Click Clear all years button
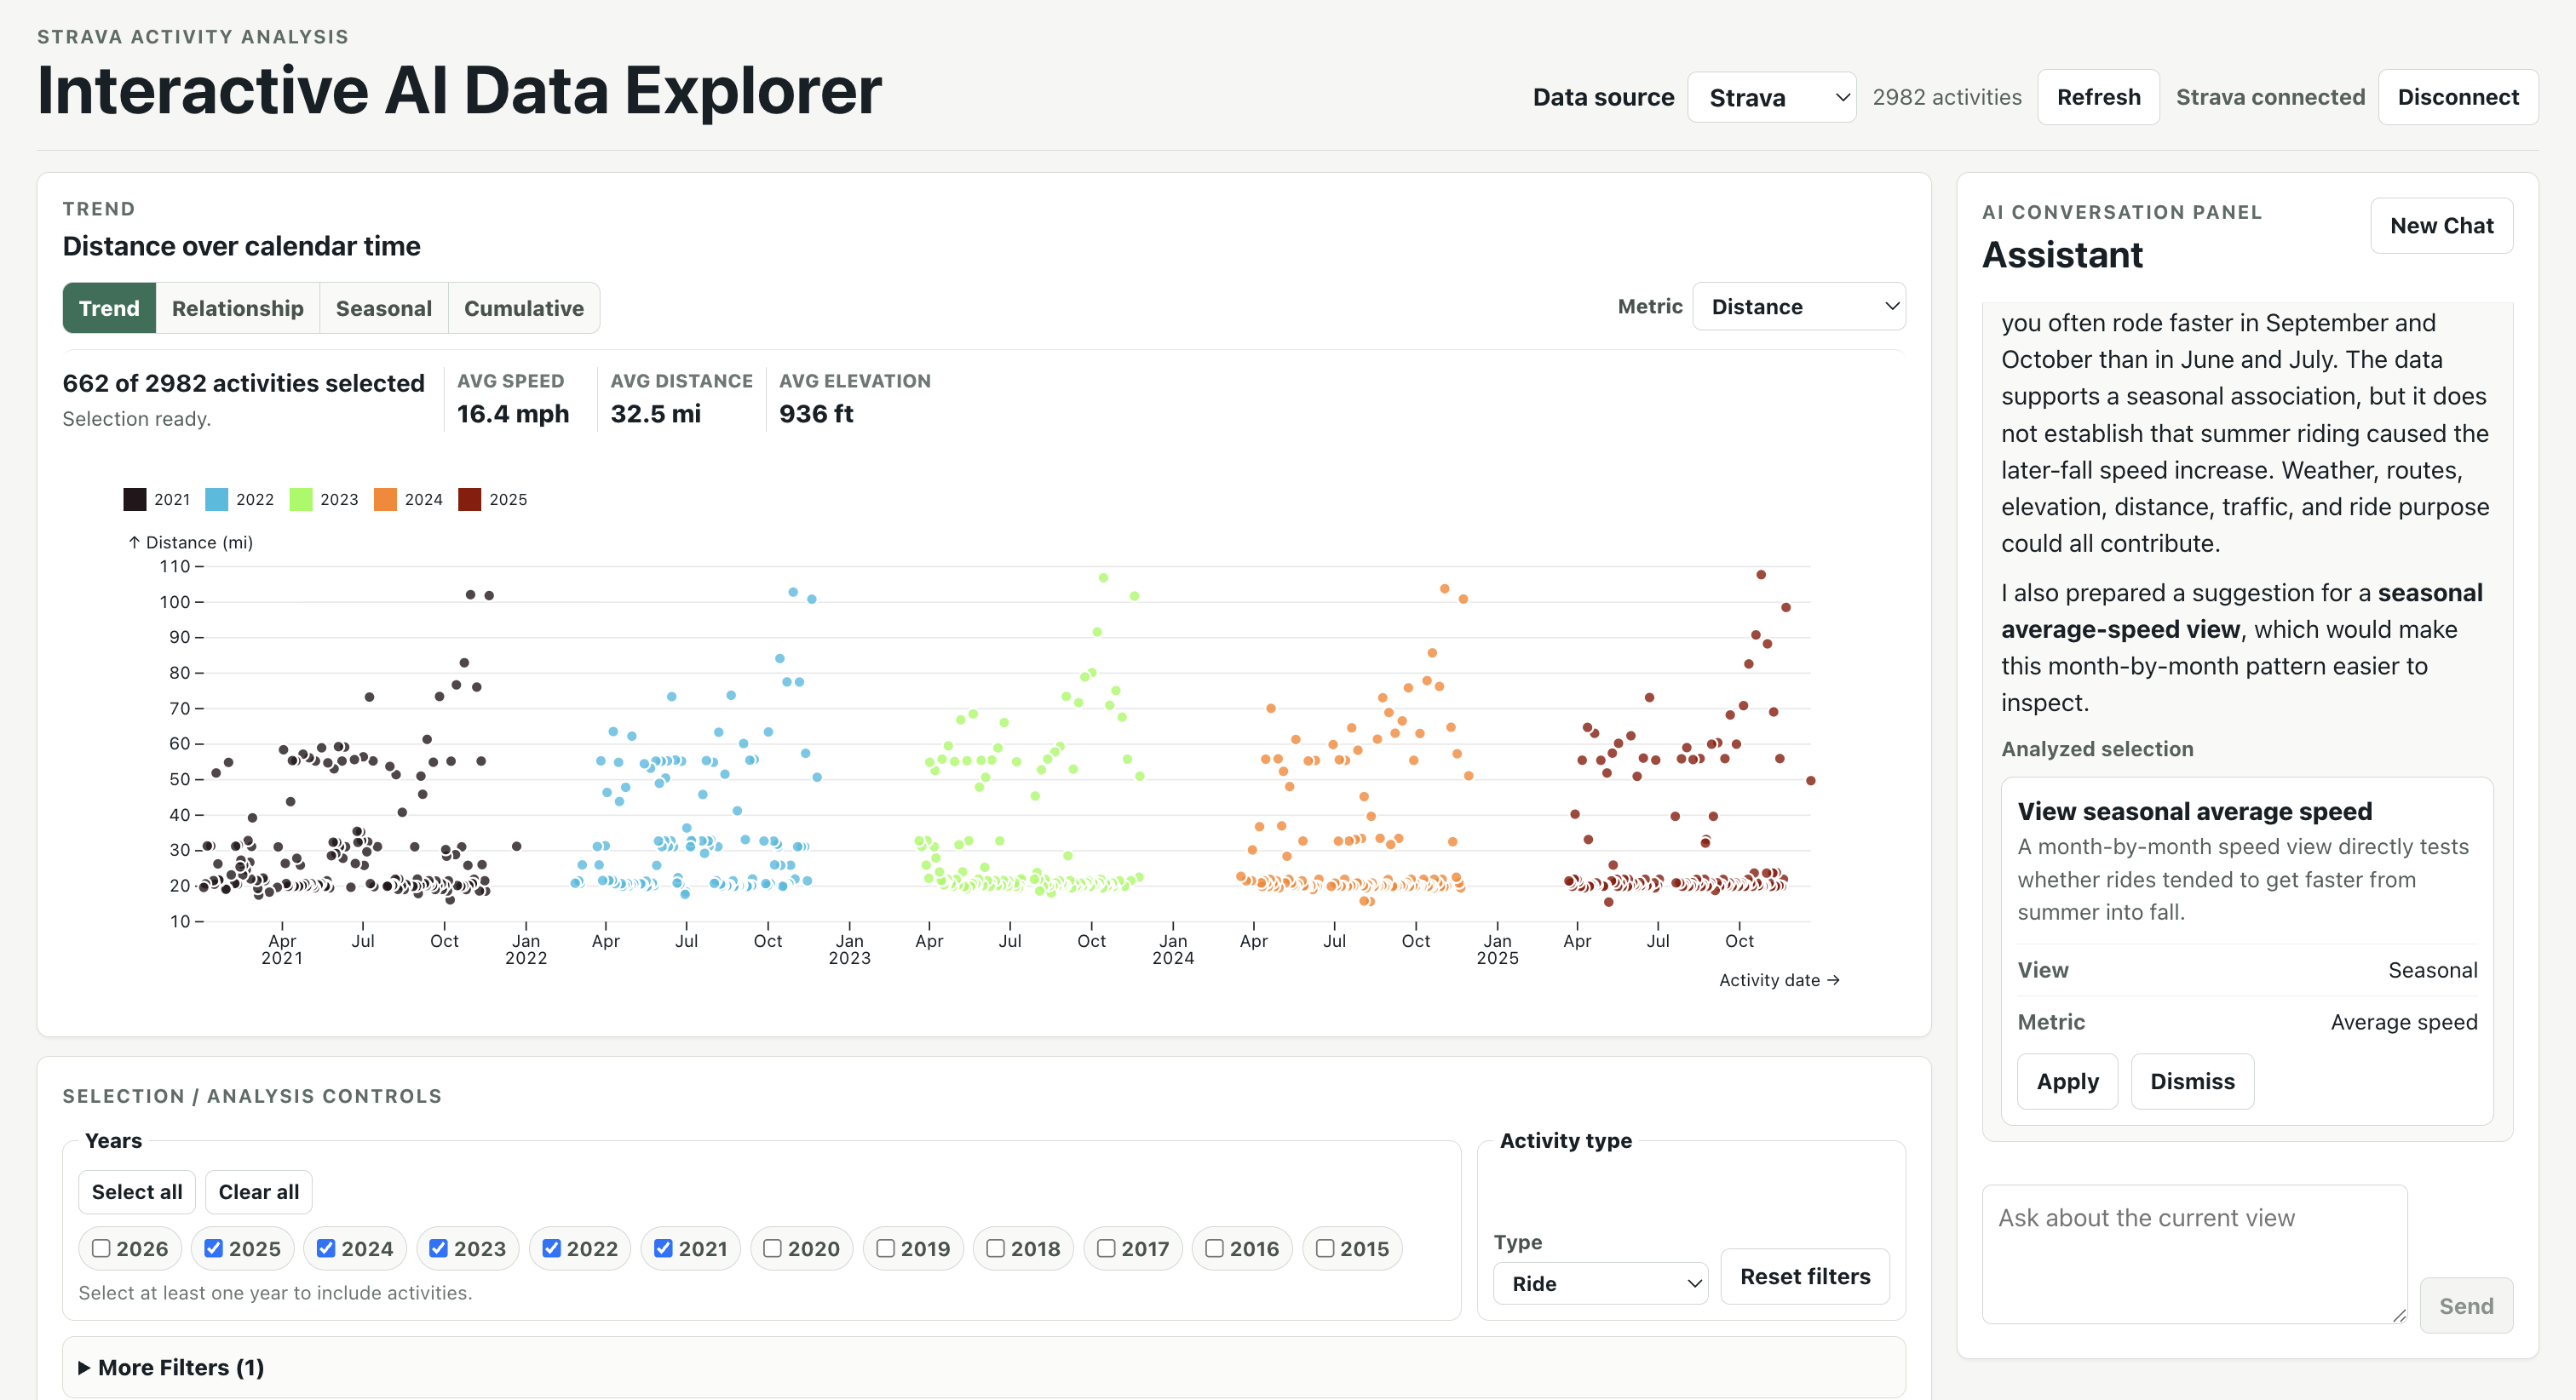 259,1192
